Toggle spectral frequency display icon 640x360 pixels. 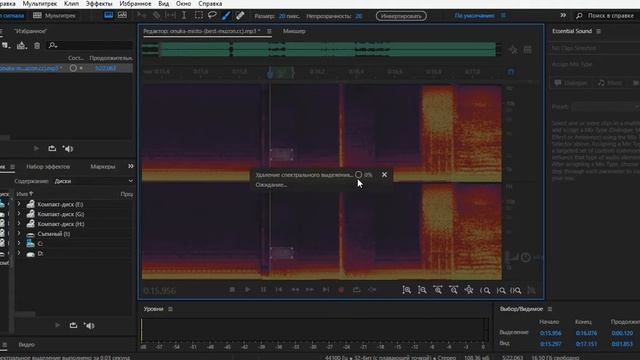click(x=109, y=16)
